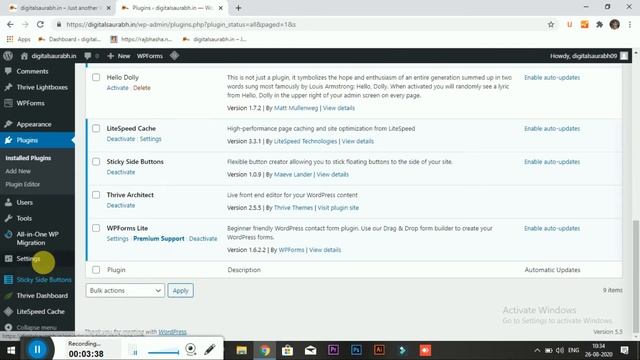The width and height of the screenshot is (640, 360).
Task: Open the digitalsaurabh.in site name menu
Action: [x=48, y=56]
